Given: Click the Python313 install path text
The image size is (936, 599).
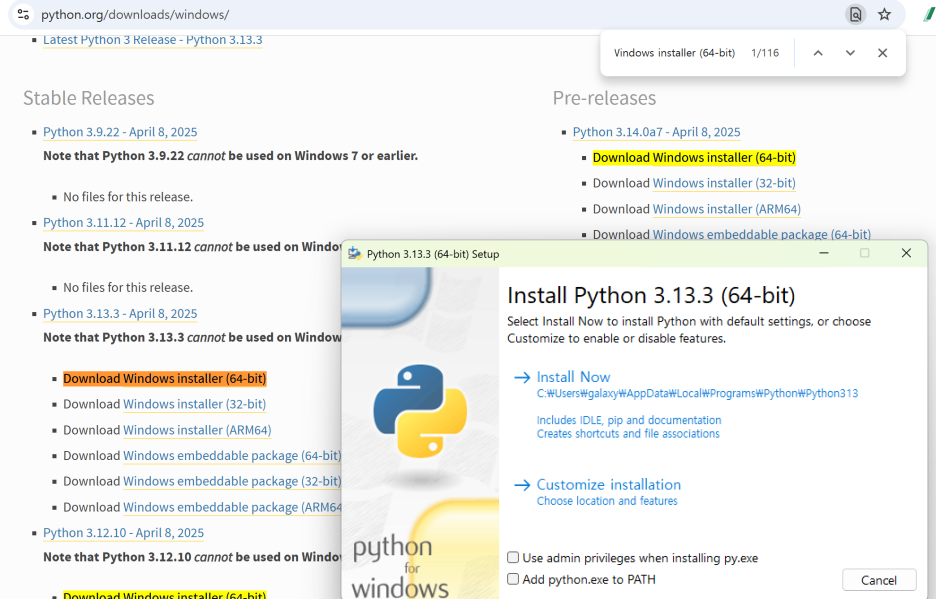Looking at the screenshot, I should [697, 394].
